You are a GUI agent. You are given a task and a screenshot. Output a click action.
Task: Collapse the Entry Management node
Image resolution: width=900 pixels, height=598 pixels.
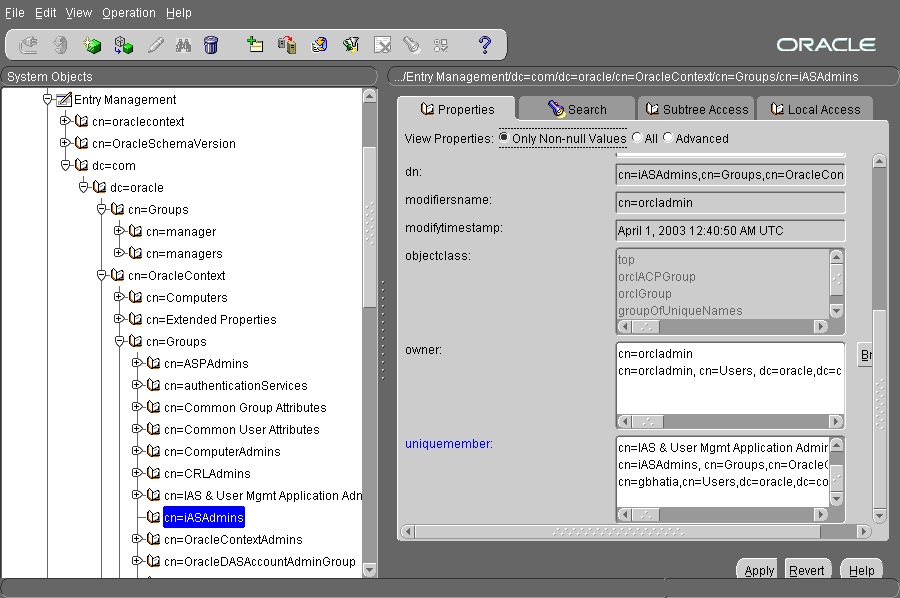[x=48, y=99]
